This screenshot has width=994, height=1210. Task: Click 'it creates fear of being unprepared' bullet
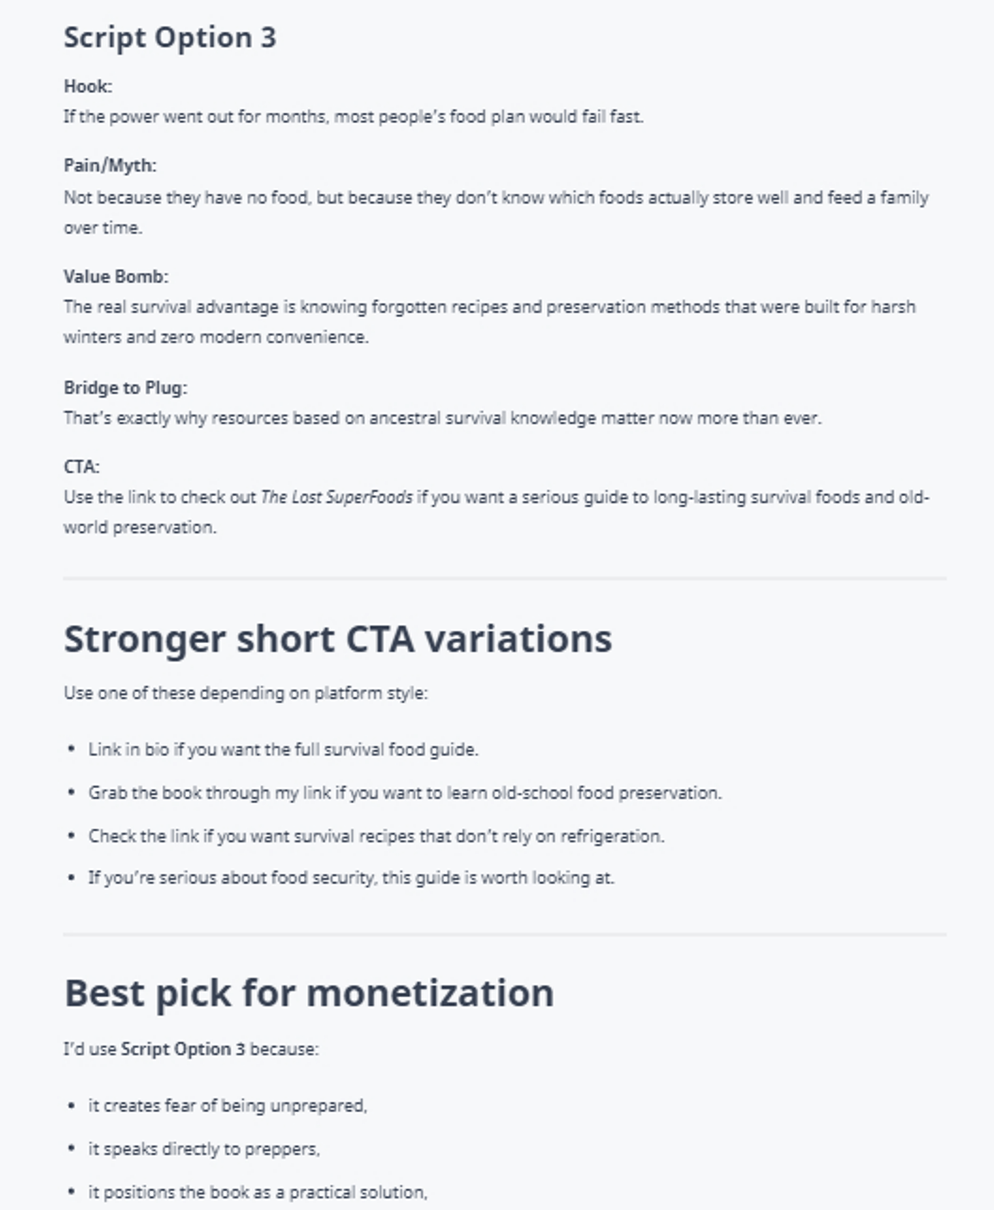click(228, 1106)
